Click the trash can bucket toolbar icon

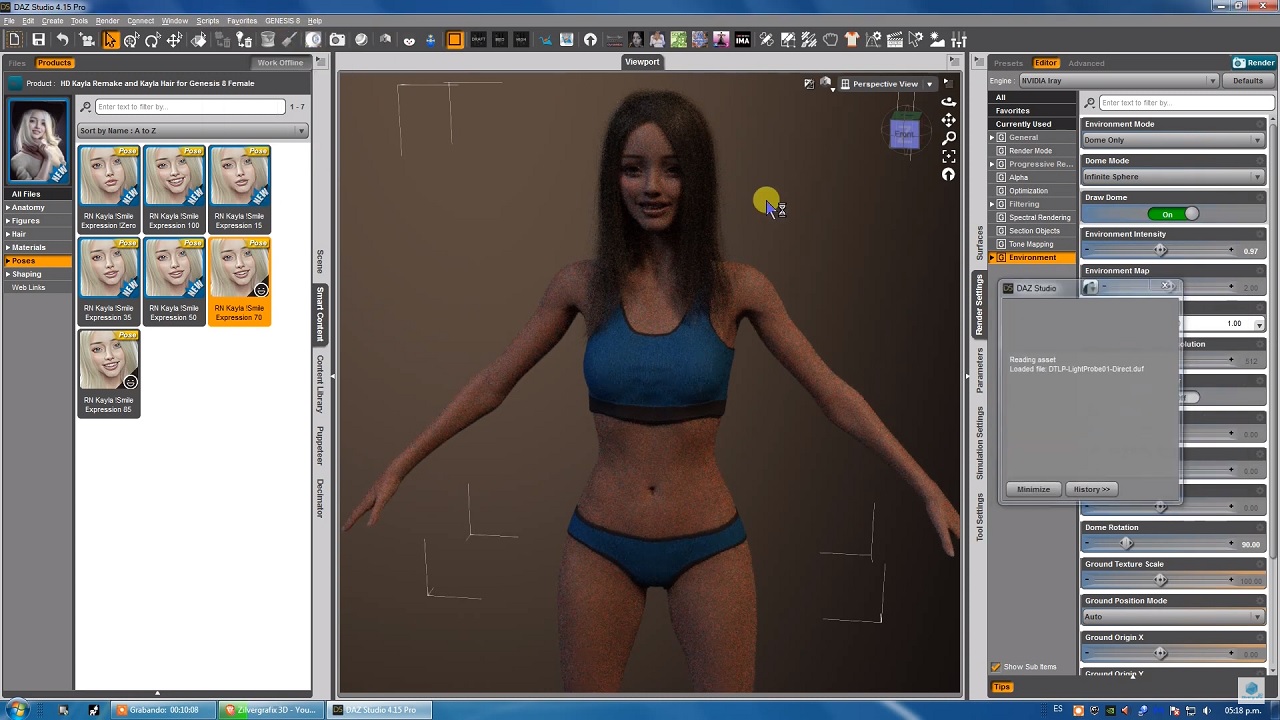[x=268, y=40]
